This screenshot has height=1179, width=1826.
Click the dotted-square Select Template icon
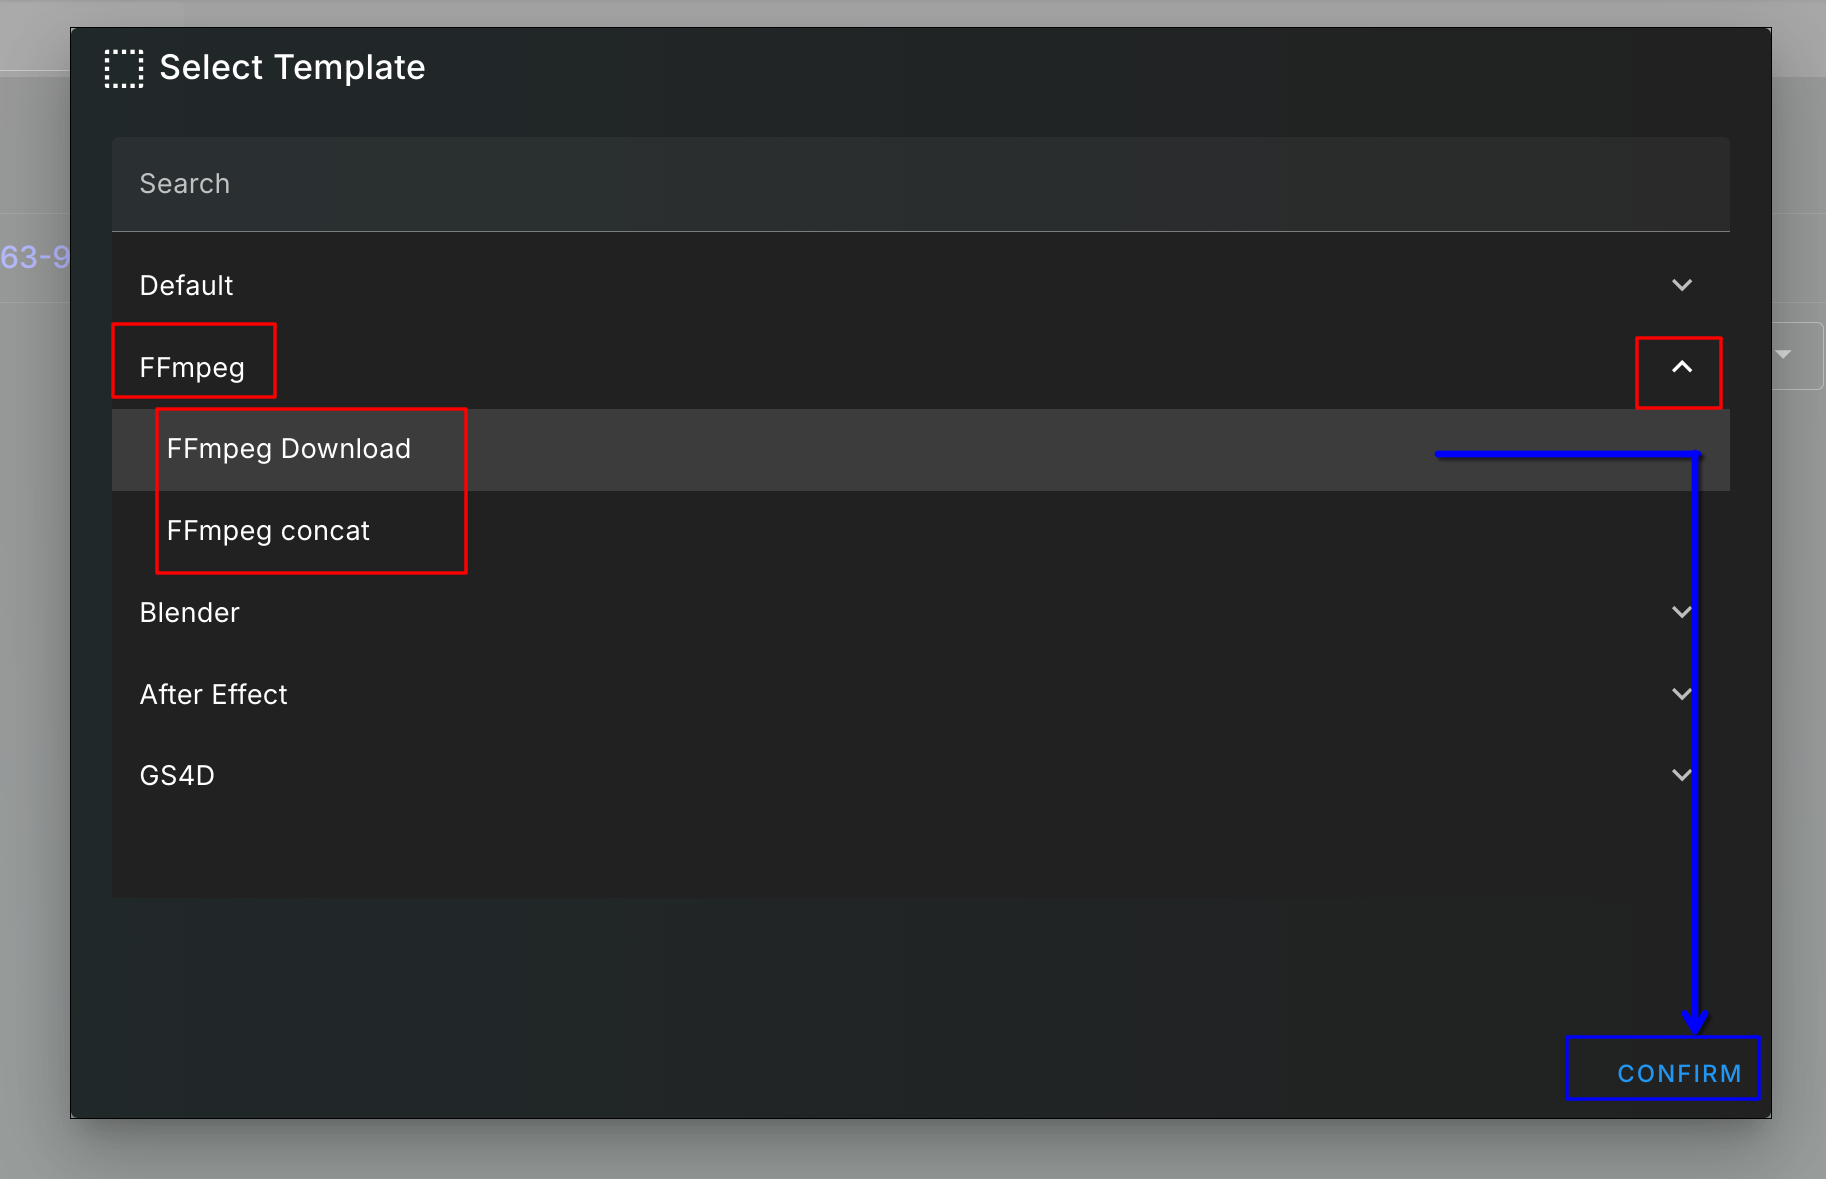(x=124, y=68)
